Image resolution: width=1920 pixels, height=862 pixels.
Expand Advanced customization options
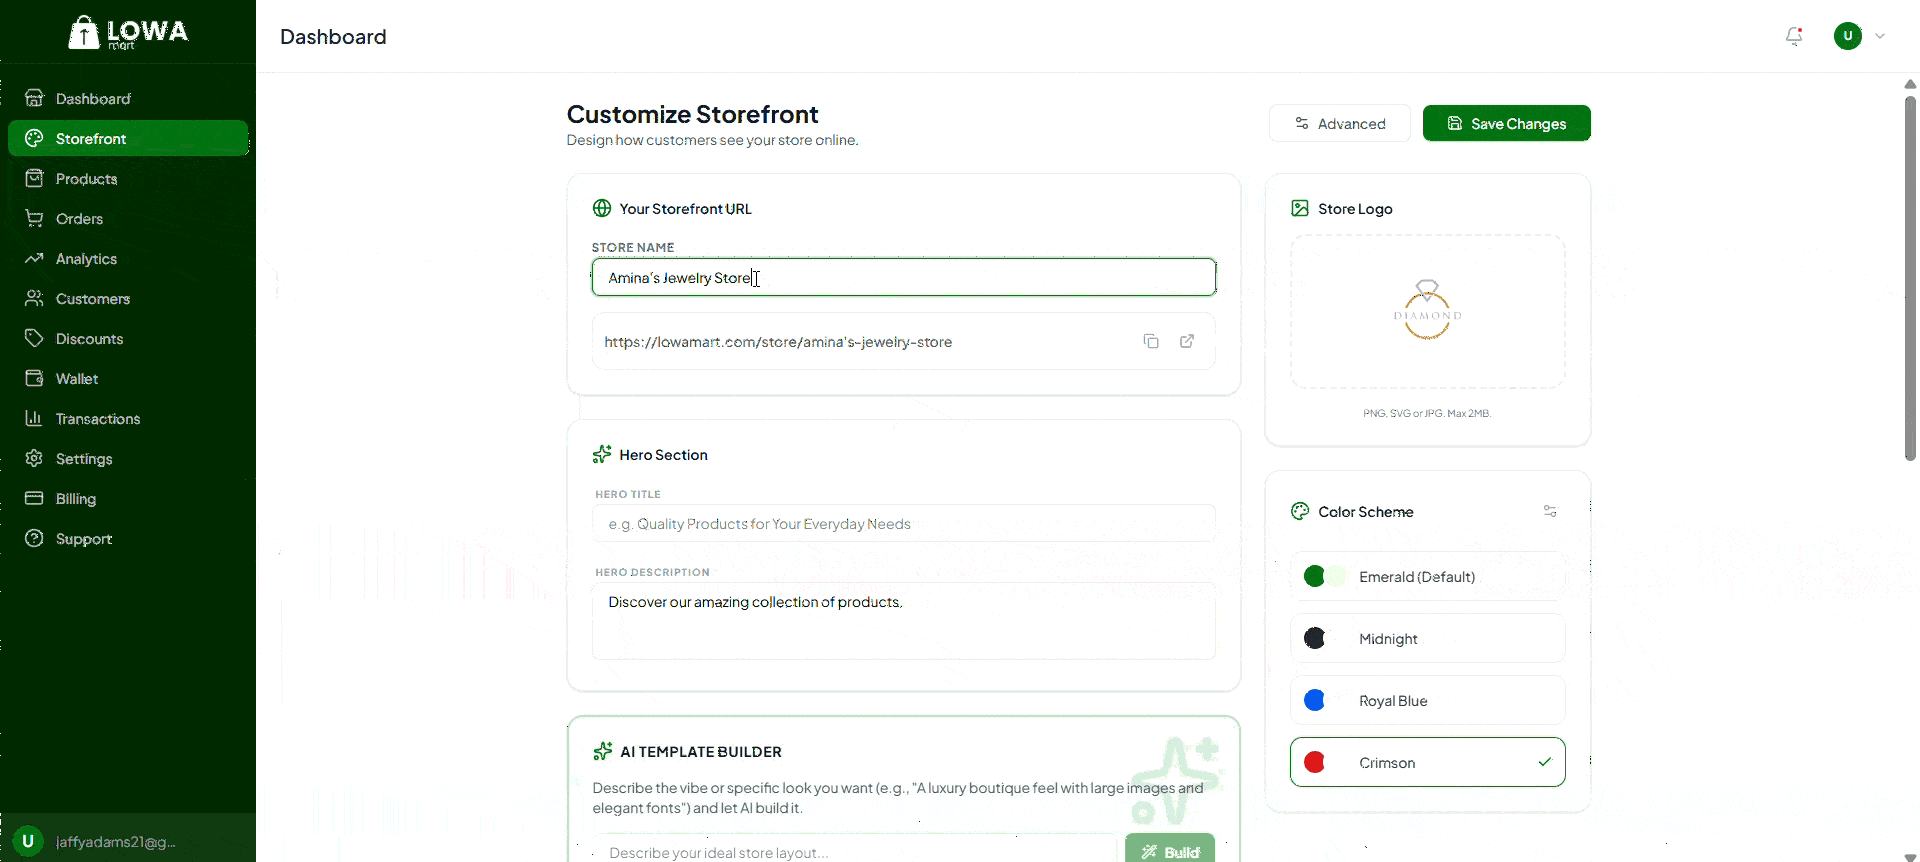[1339, 123]
